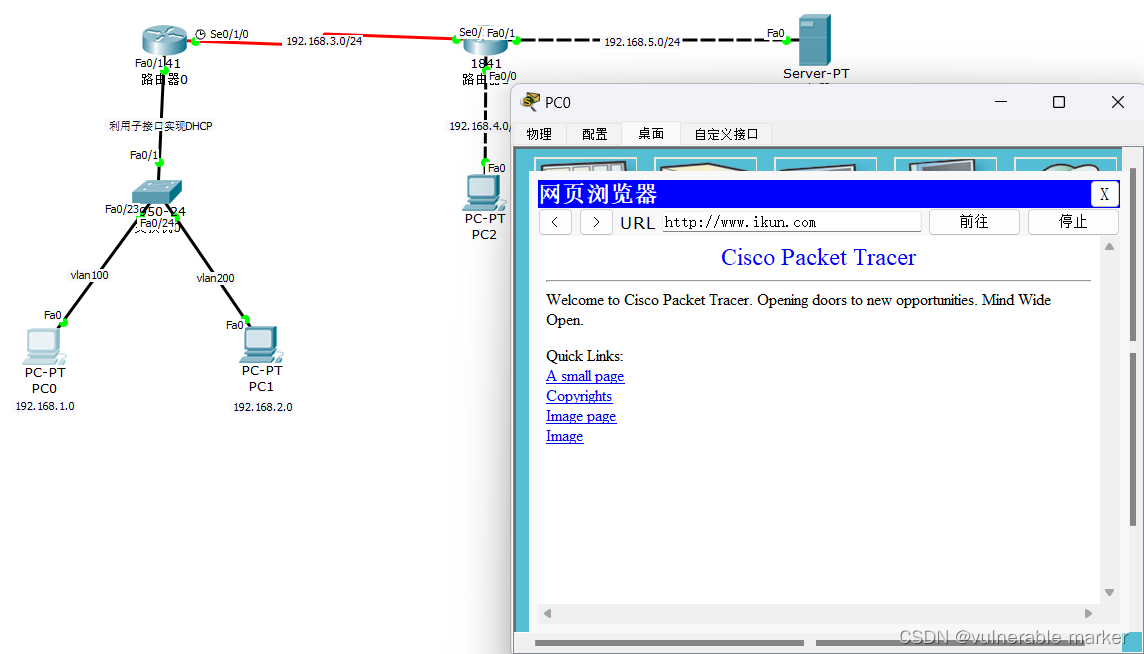Click the vlan100 label
Viewport: 1144px width, 654px height.
[89, 275]
